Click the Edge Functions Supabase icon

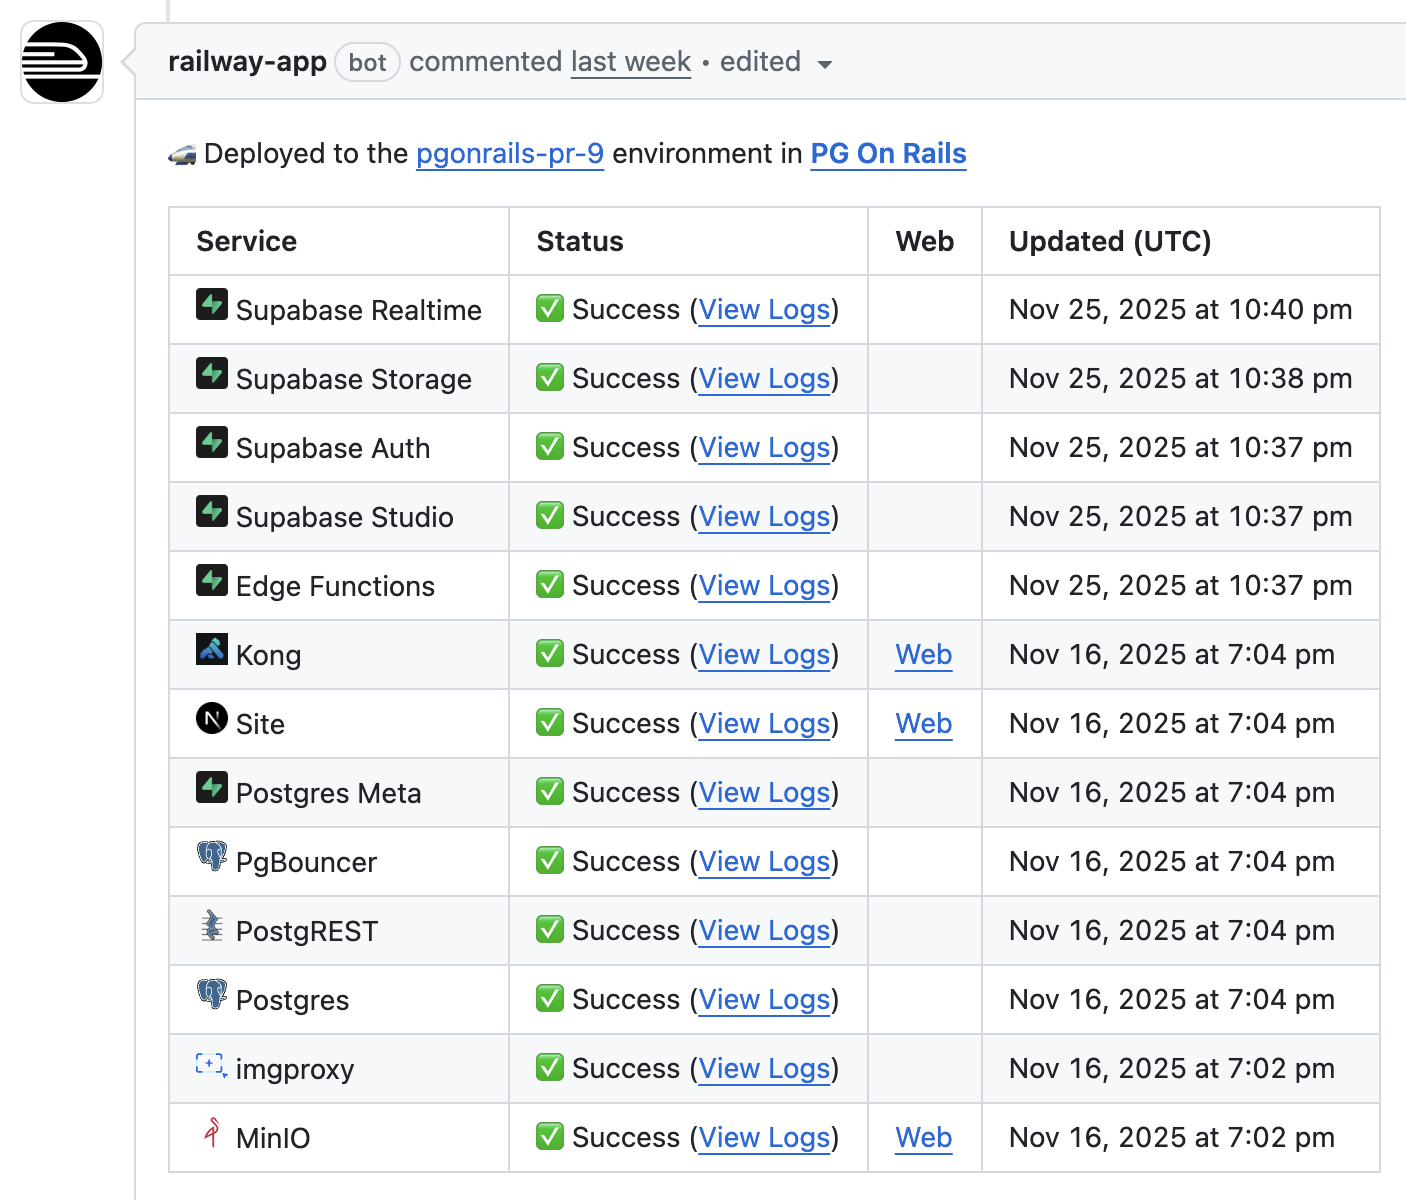212,581
